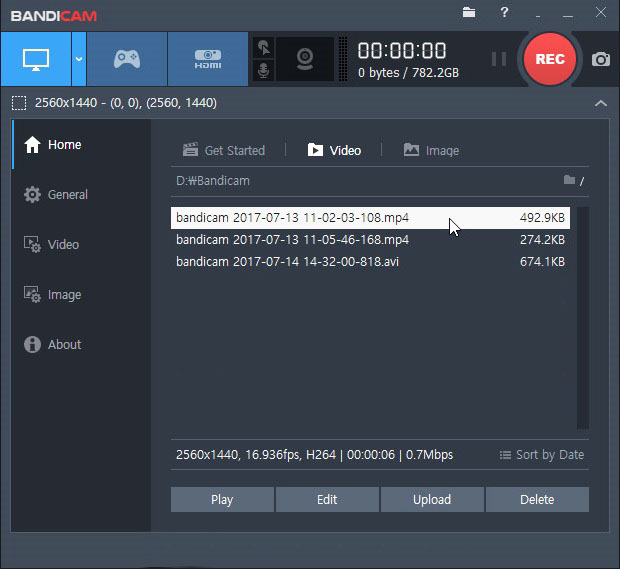Click the pause recording button
The height and width of the screenshot is (569, 620).
point(499,59)
